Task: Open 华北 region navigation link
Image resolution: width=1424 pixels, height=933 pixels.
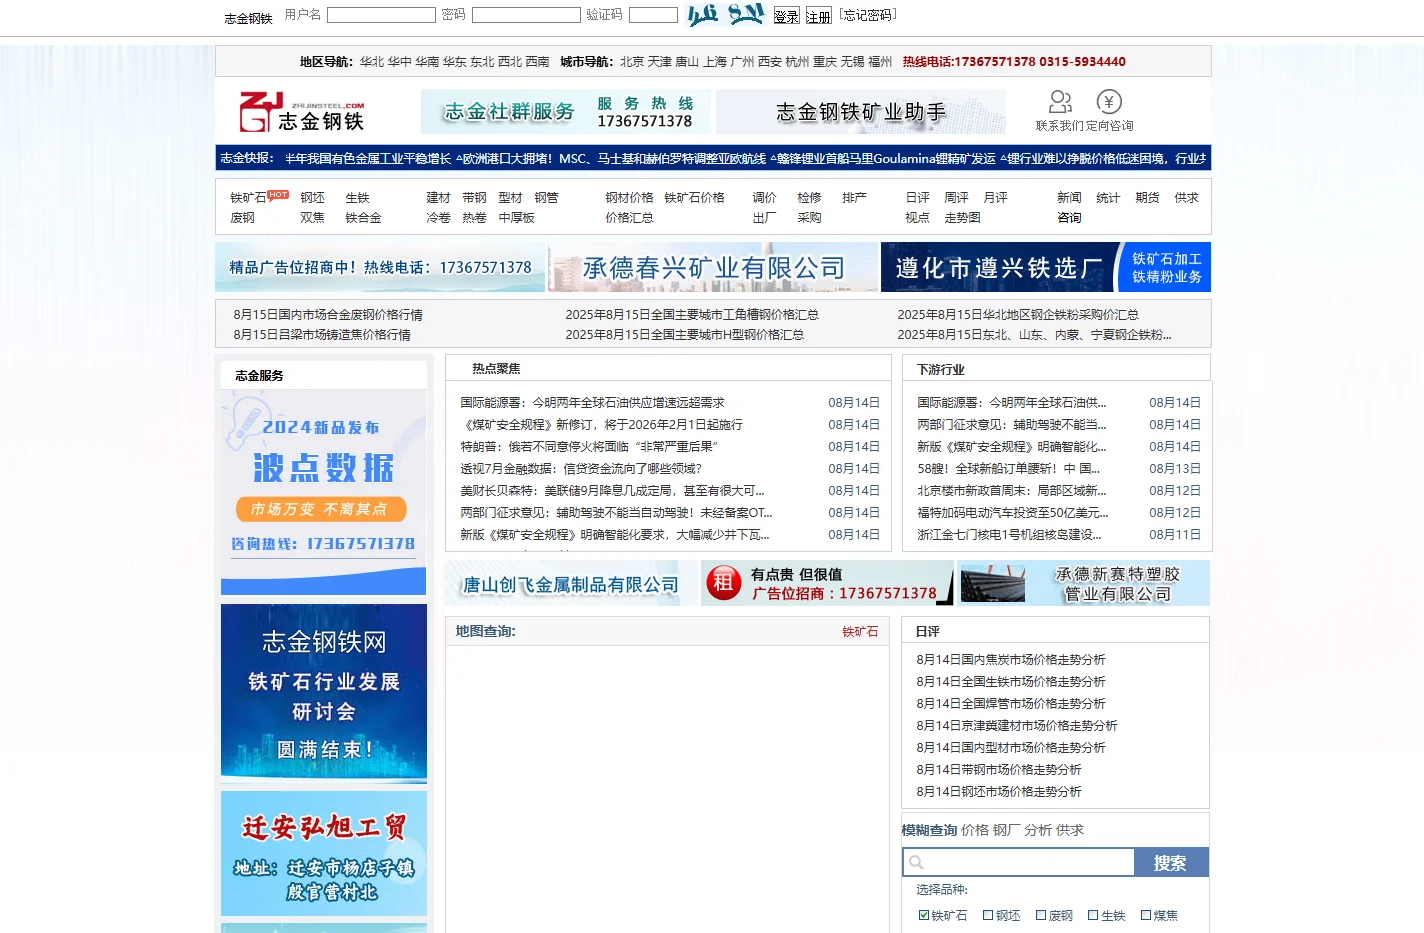Action: pos(372,62)
